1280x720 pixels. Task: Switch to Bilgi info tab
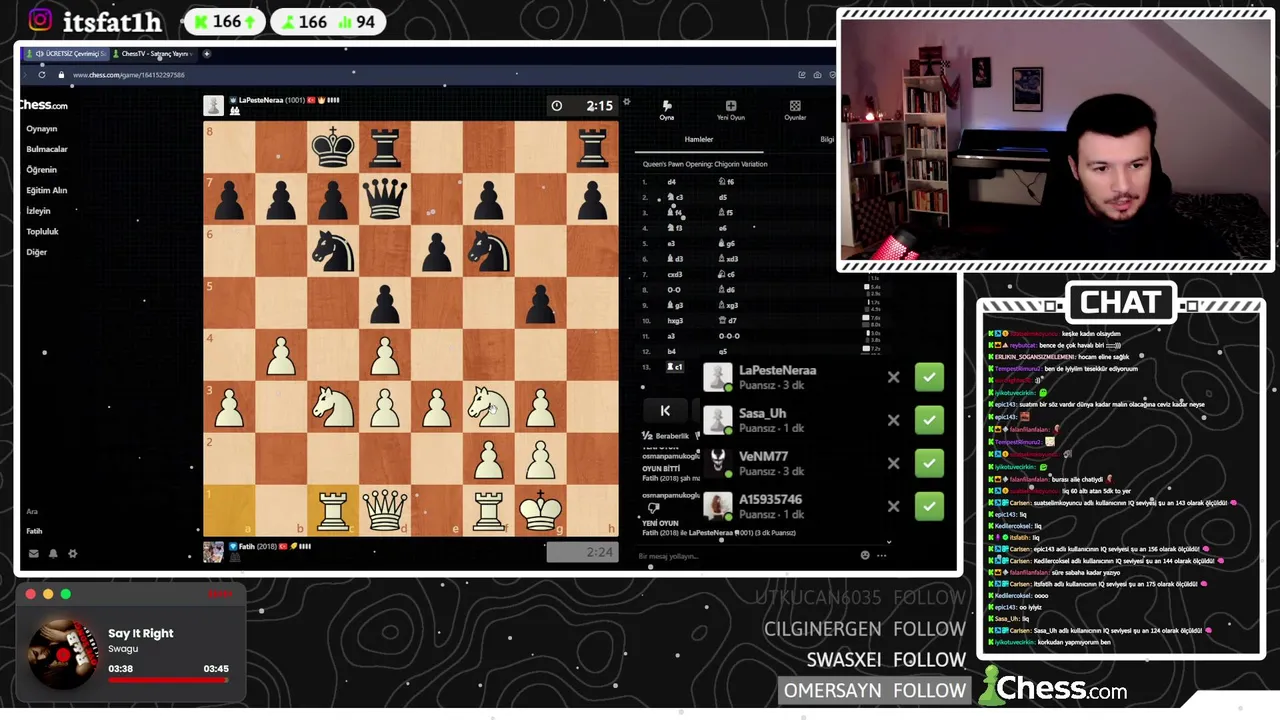point(827,140)
